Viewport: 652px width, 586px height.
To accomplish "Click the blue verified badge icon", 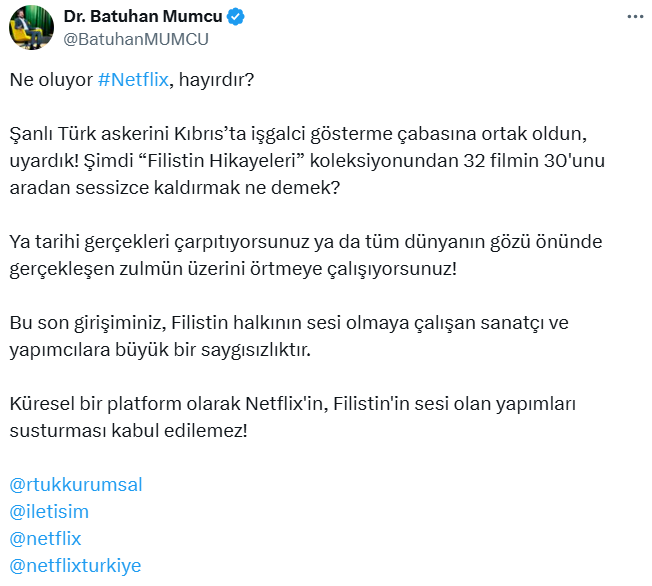I will tap(236, 17).
